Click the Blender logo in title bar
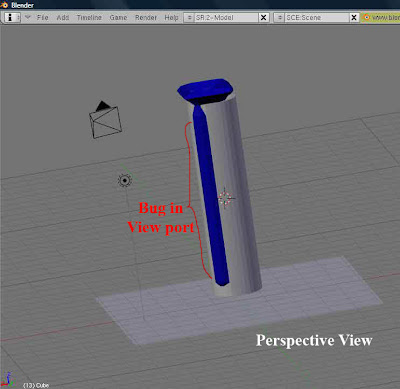Viewport: 400px width, 389px height. tap(4, 5)
